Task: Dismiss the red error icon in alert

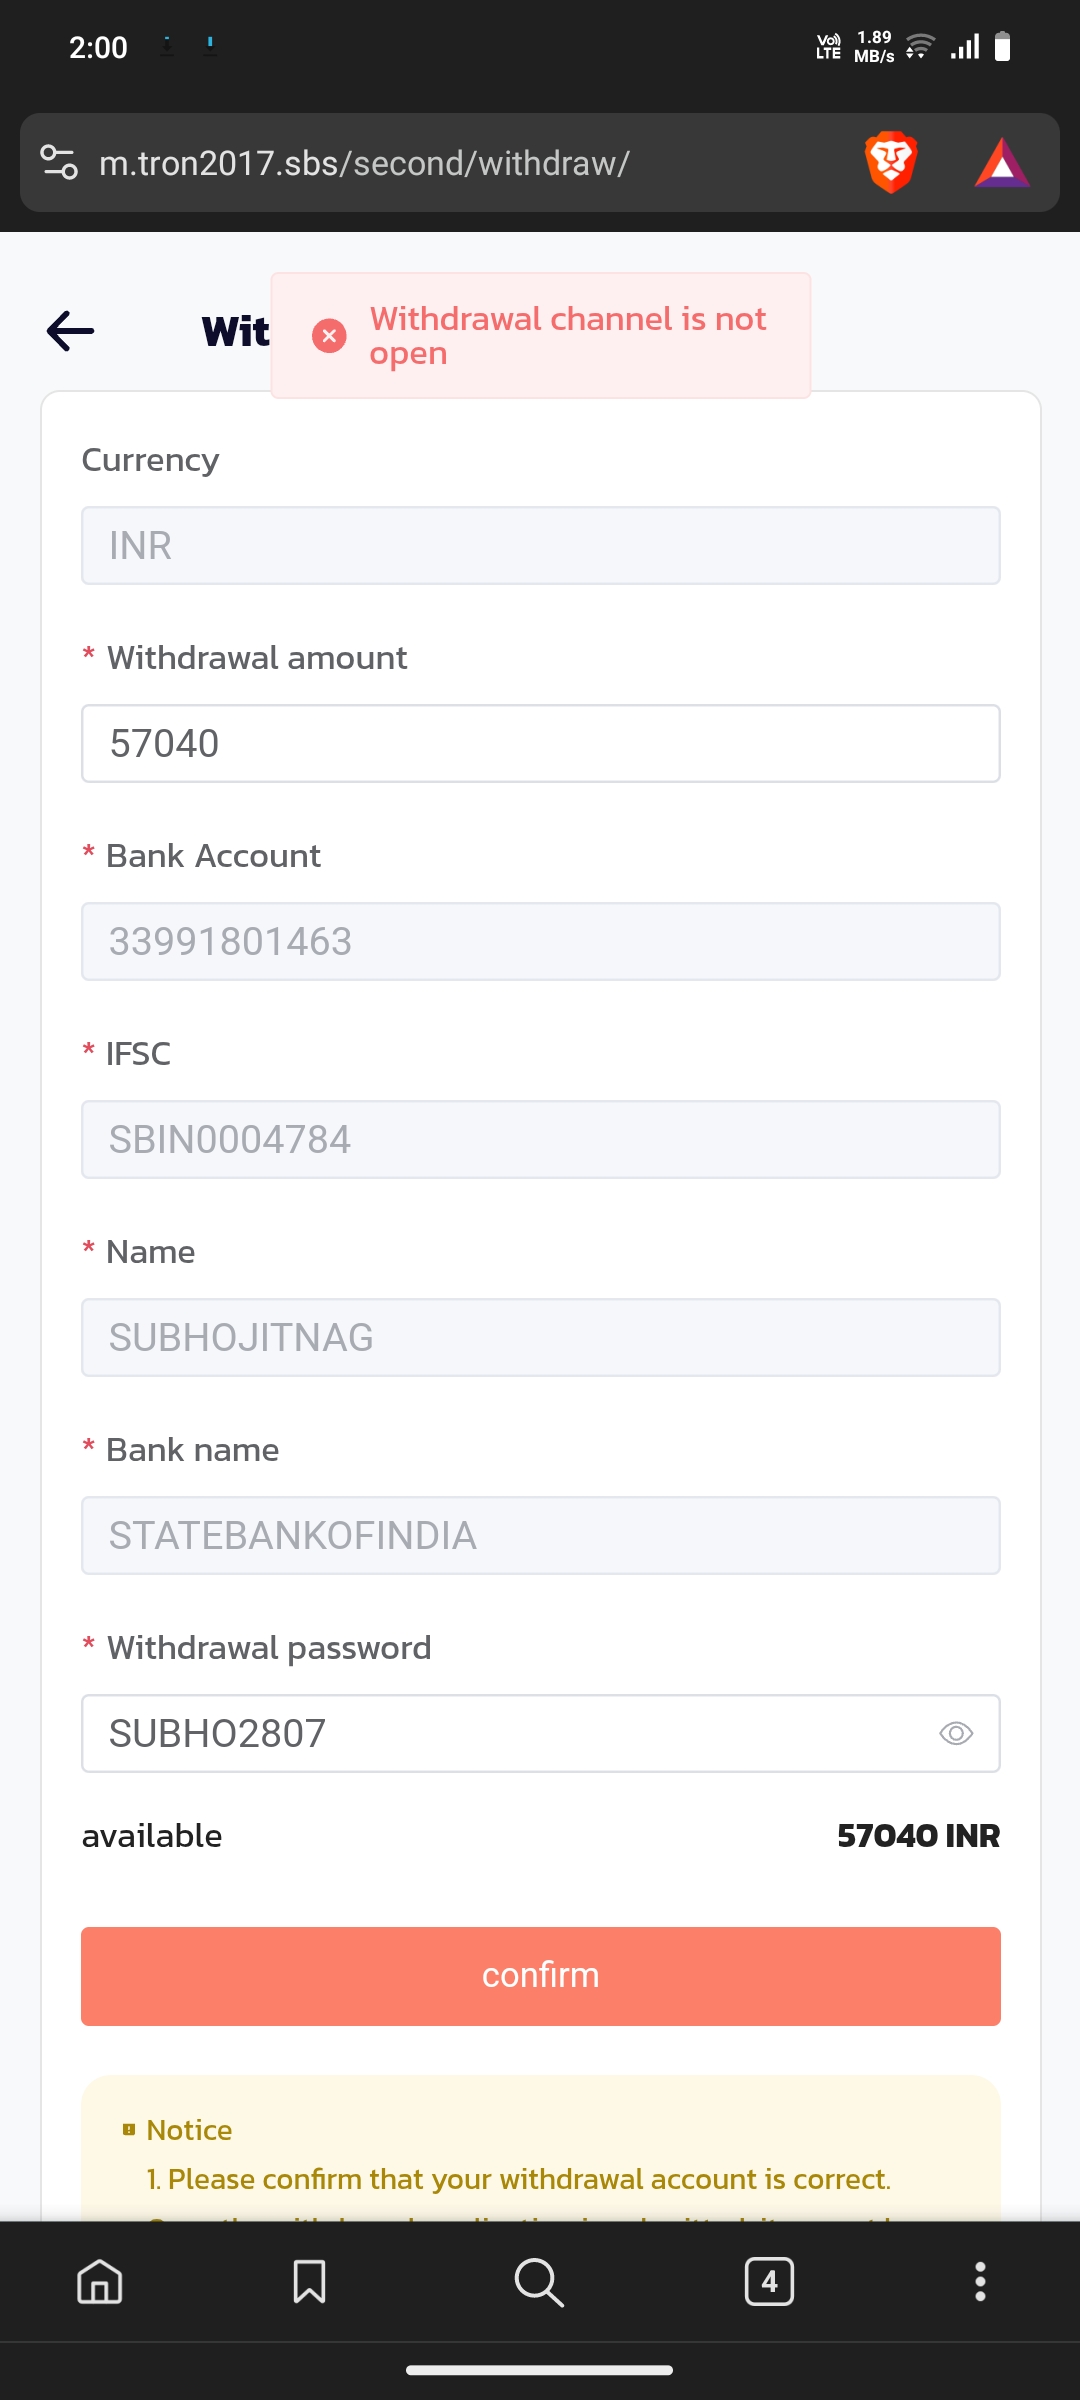Action: click(329, 336)
